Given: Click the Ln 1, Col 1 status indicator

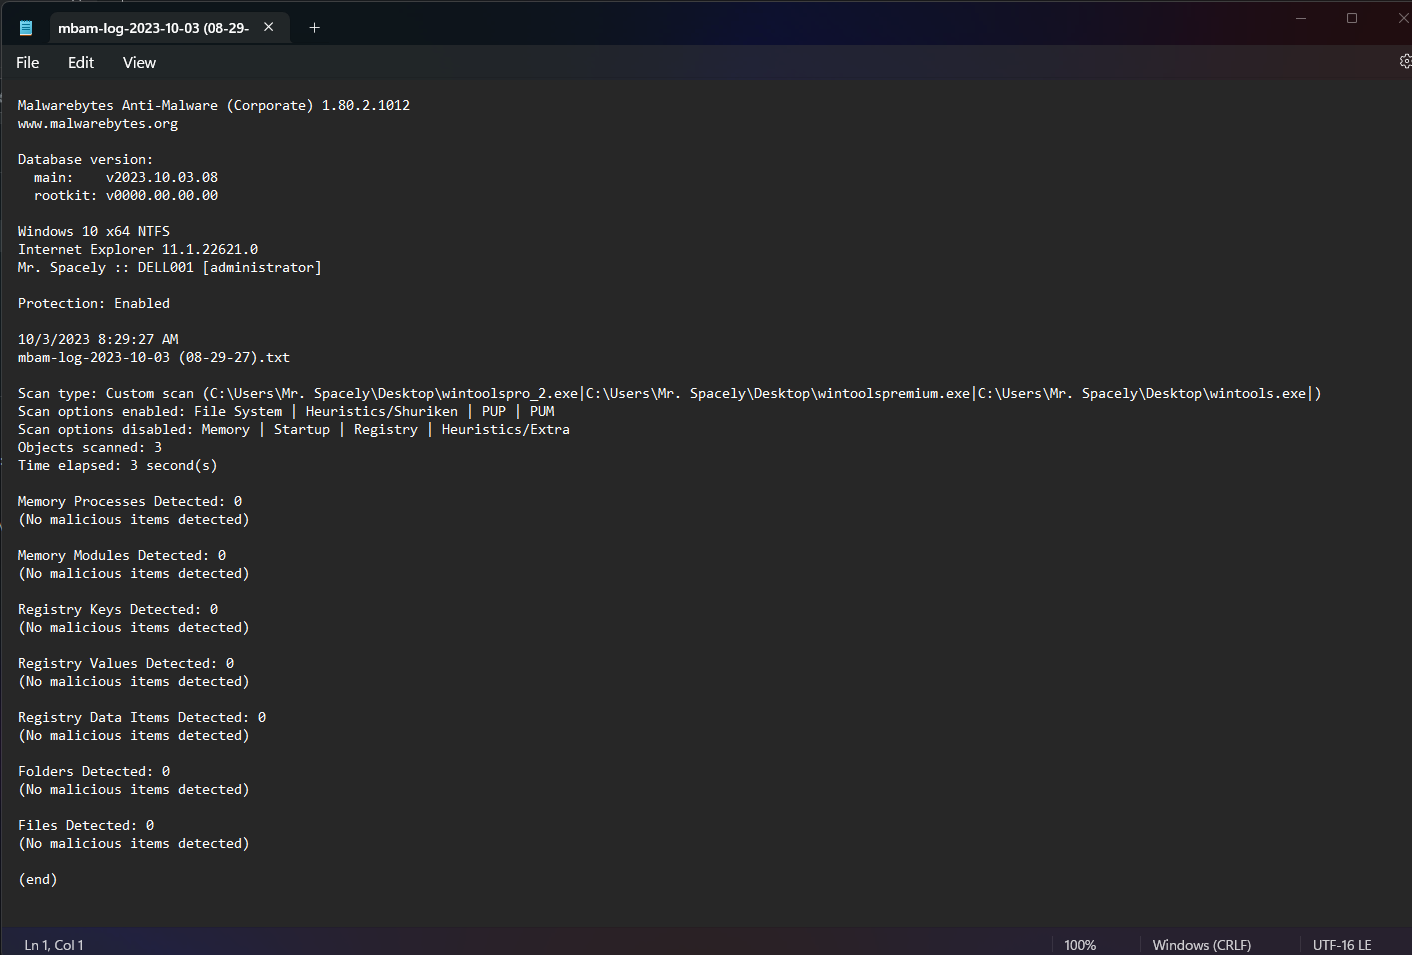Looking at the screenshot, I should click(54, 945).
